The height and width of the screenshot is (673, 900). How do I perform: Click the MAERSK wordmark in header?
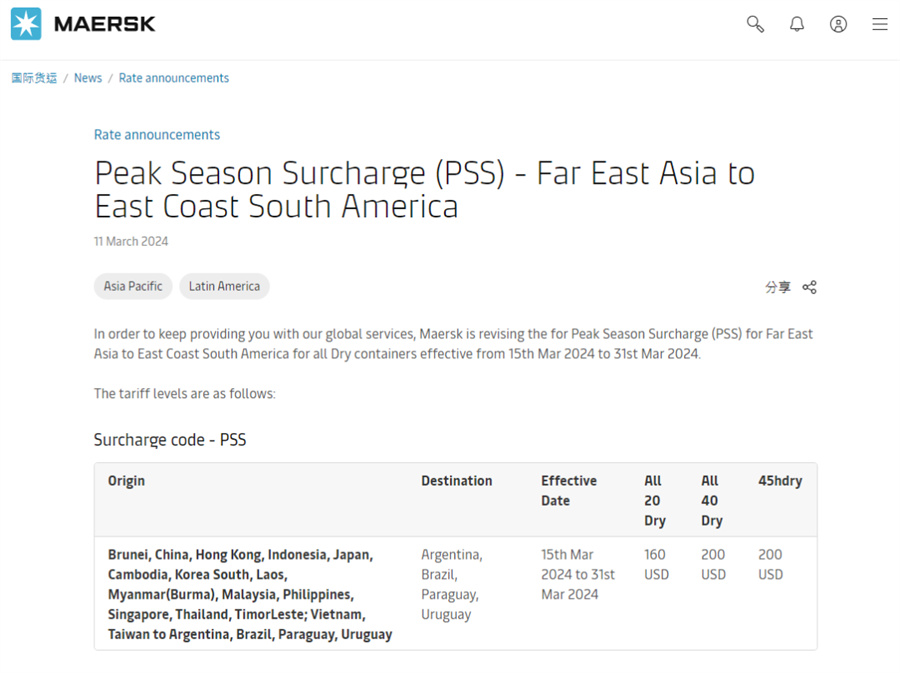click(104, 24)
